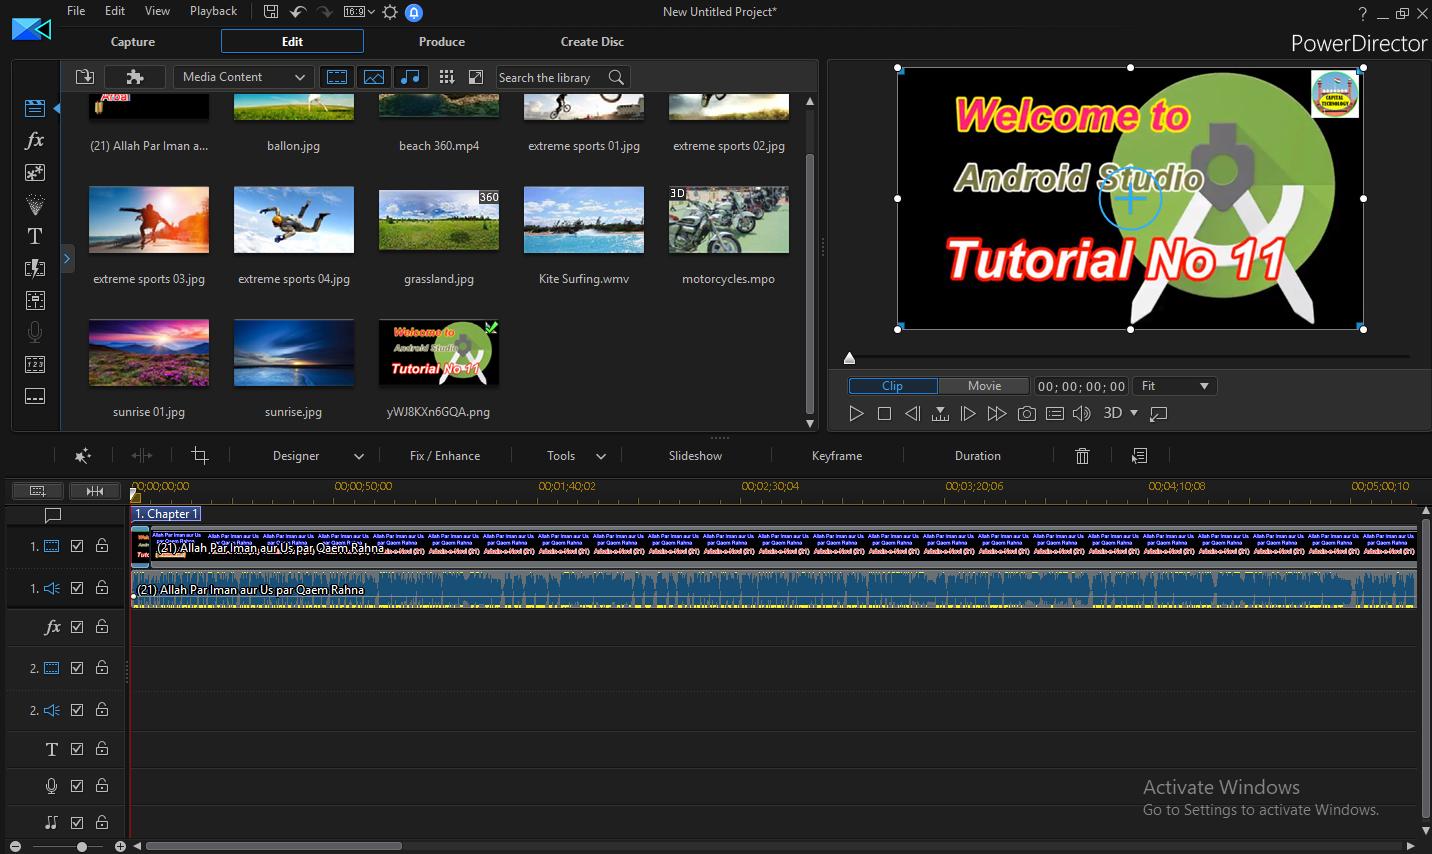
Task: Click the expand library window icon
Action: [476, 77]
